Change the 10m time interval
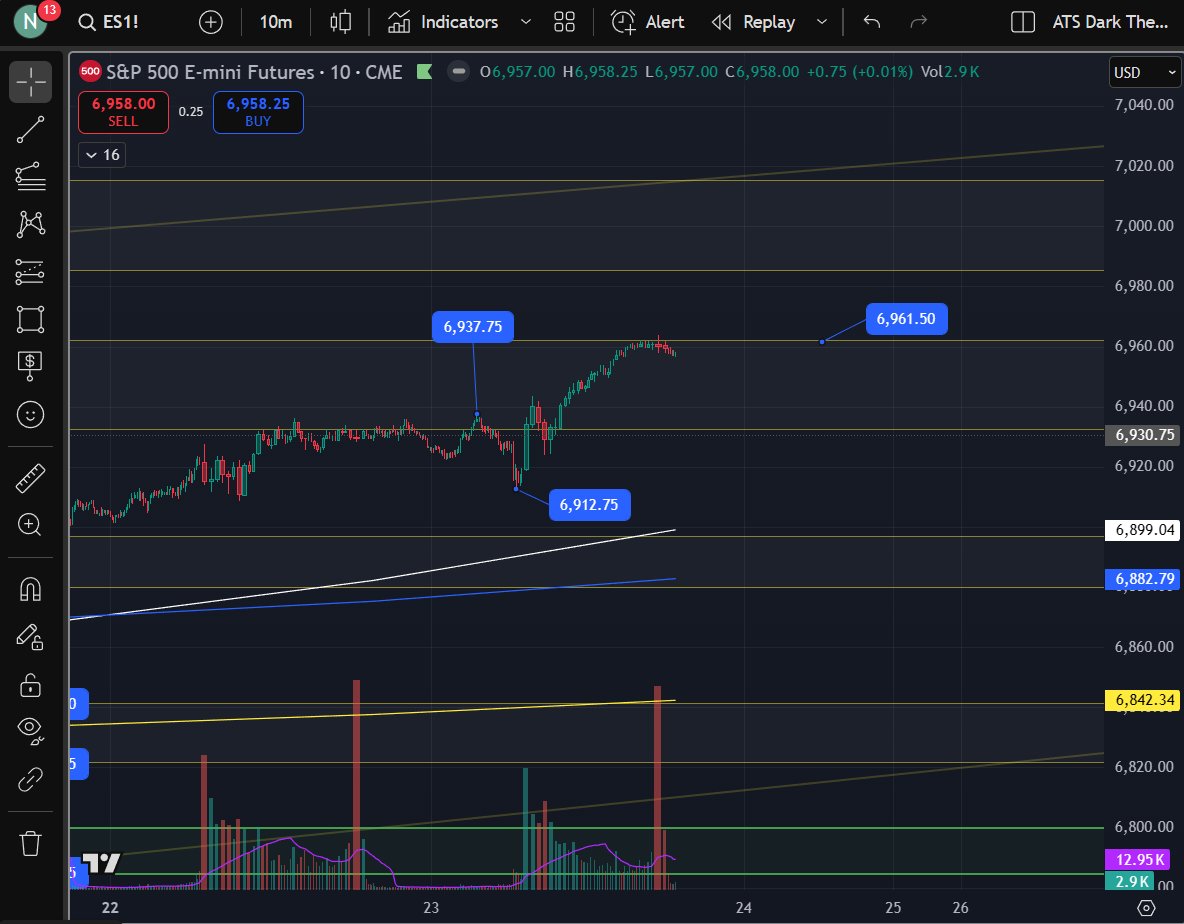1184x924 pixels. [276, 22]
